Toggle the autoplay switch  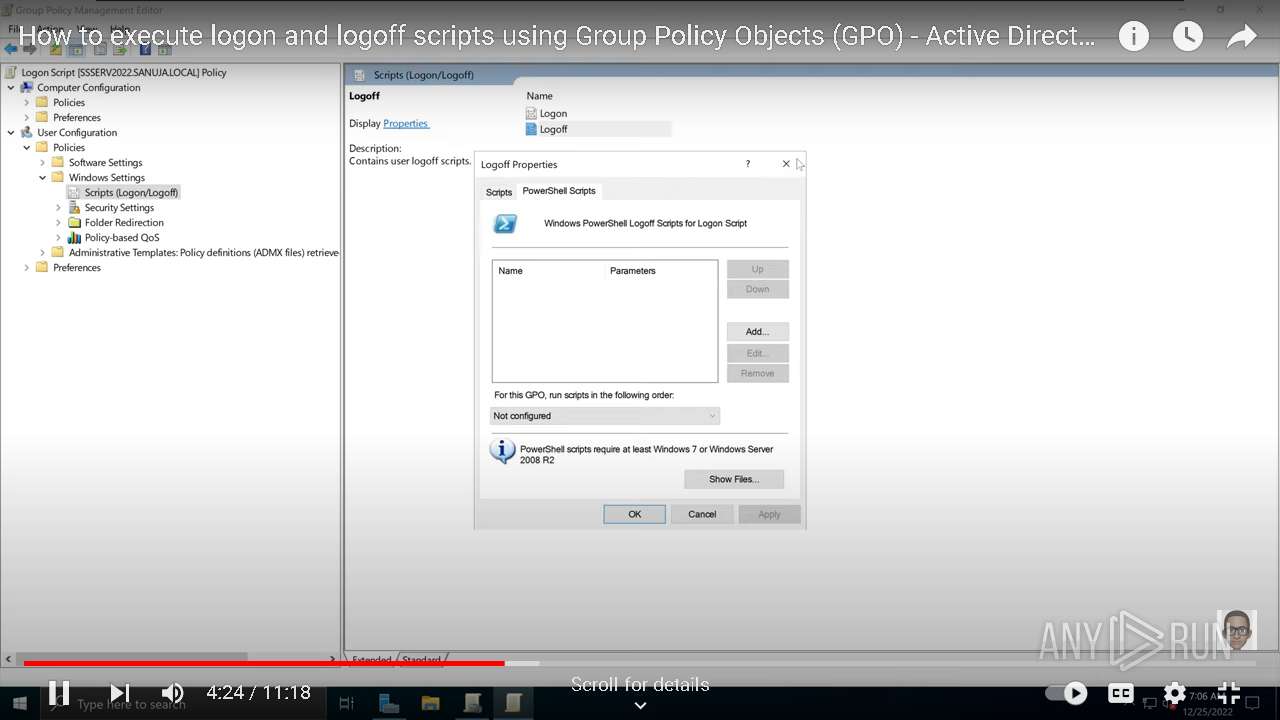1067,692
